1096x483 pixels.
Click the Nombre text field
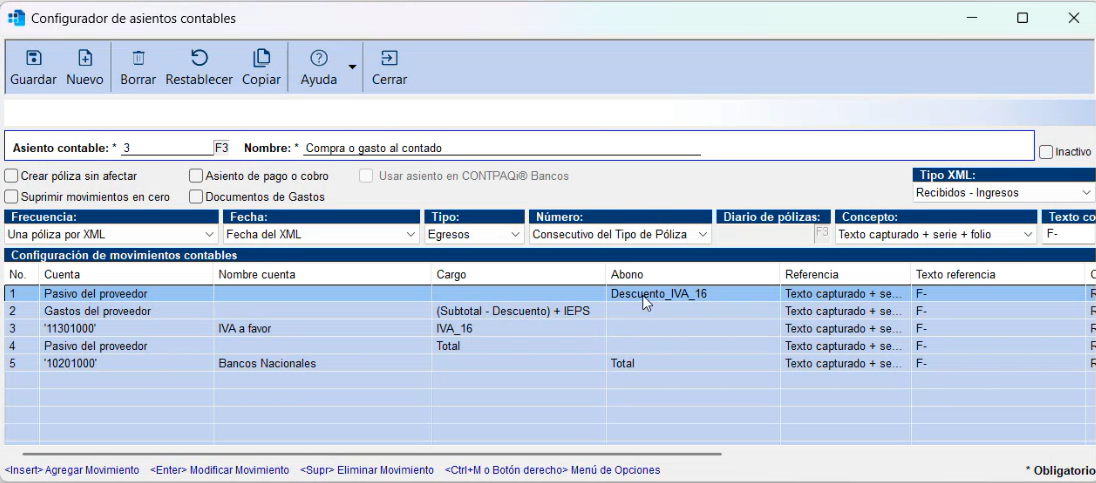point(500,148)
